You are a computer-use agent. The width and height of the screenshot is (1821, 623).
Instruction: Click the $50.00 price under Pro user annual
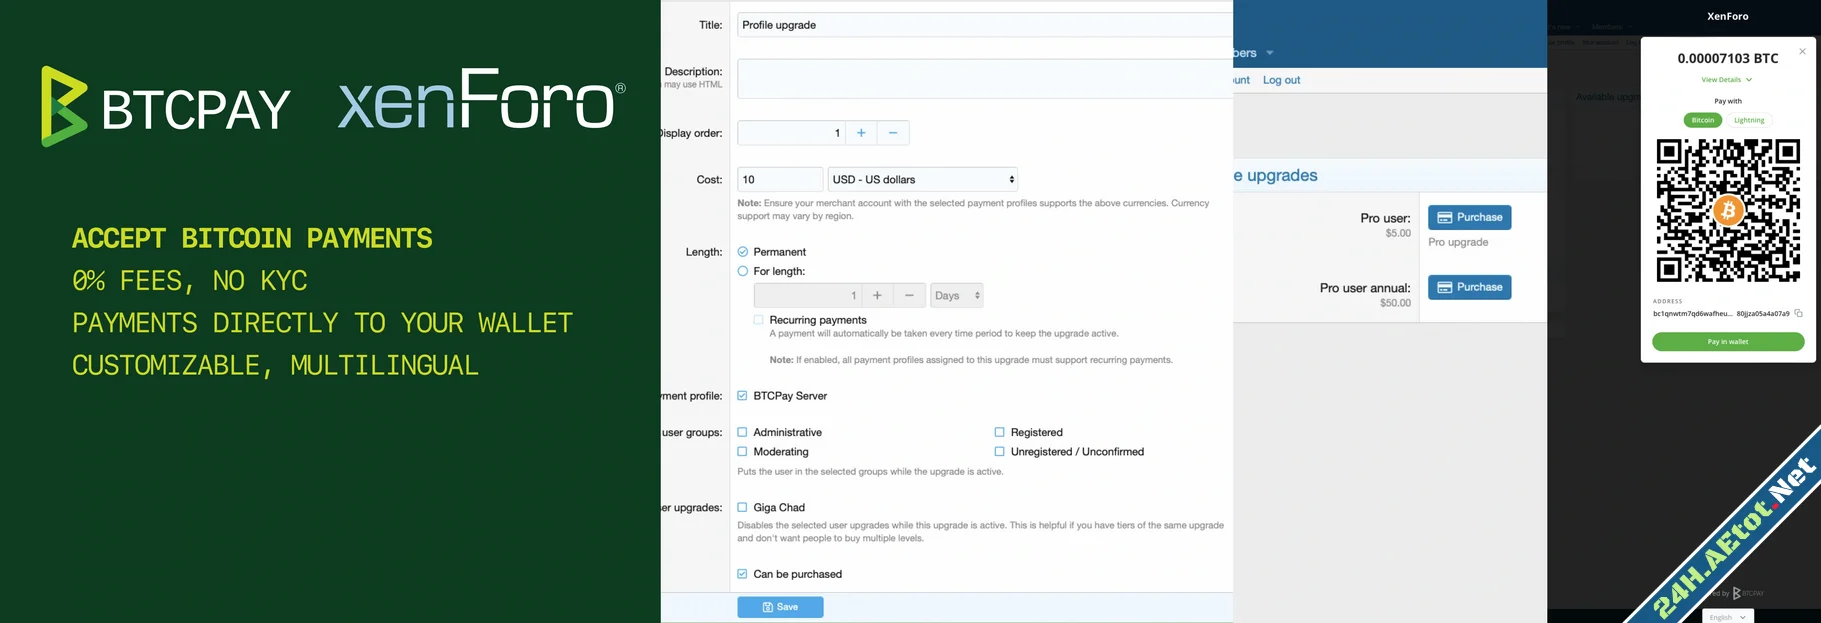coord(1395,303)
